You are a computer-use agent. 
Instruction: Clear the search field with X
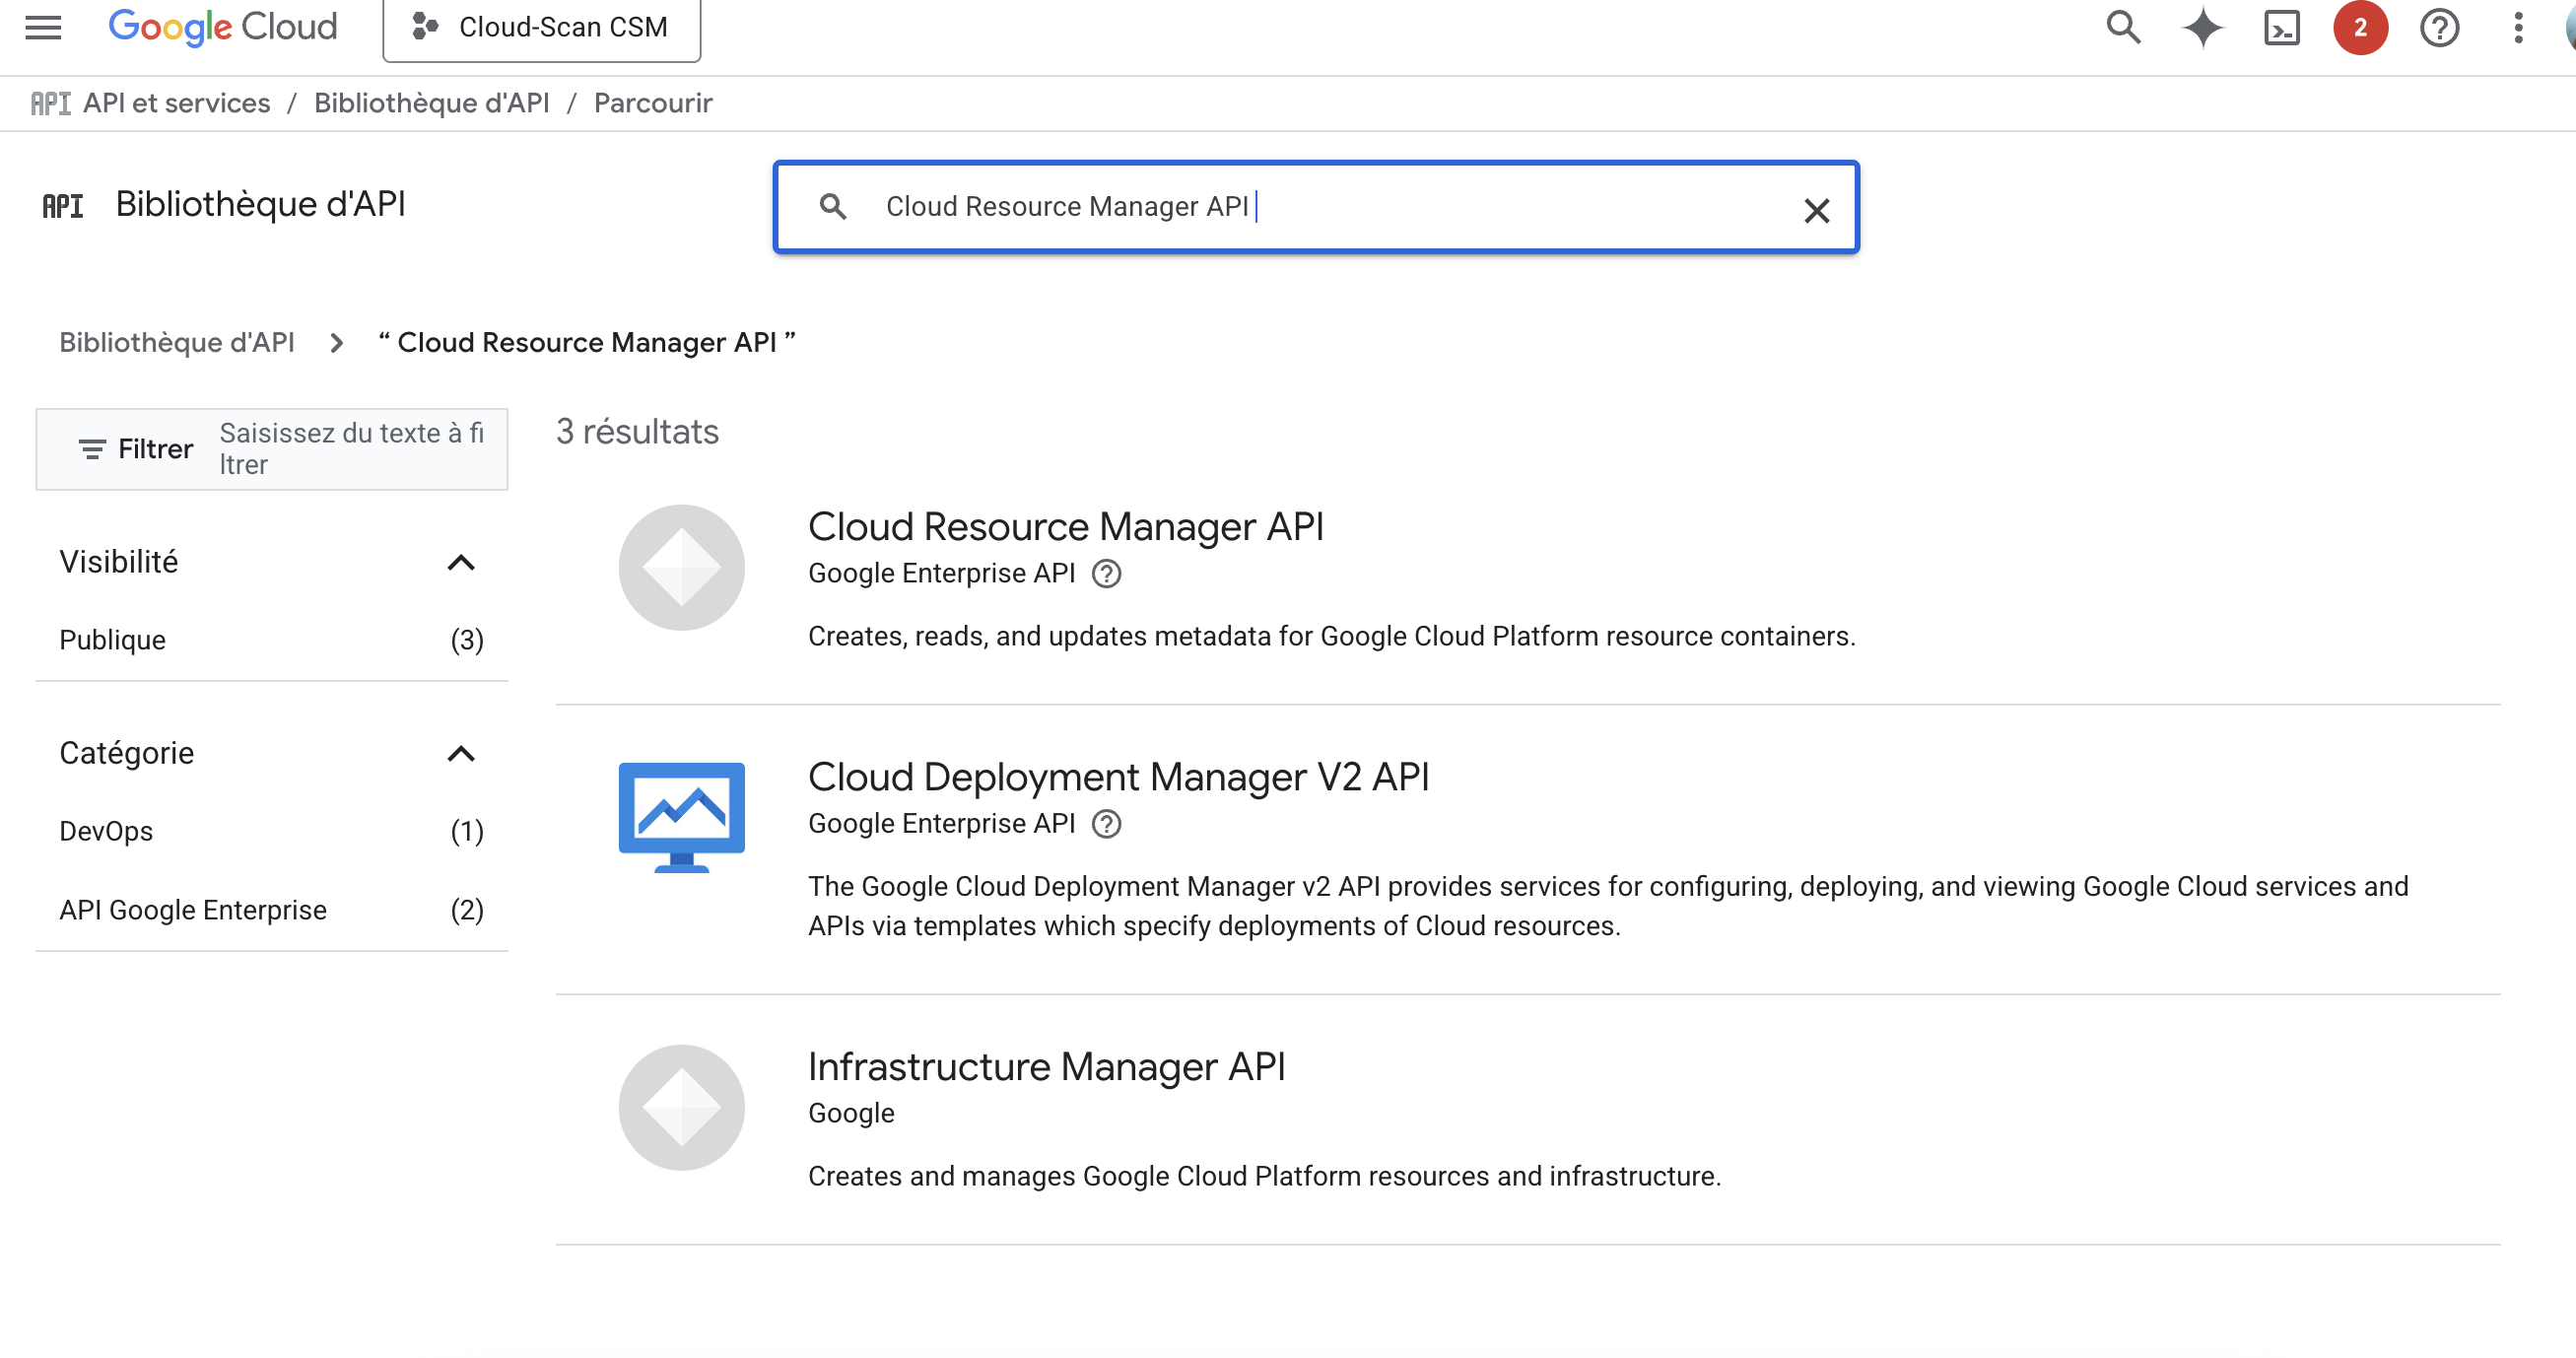1816,210
